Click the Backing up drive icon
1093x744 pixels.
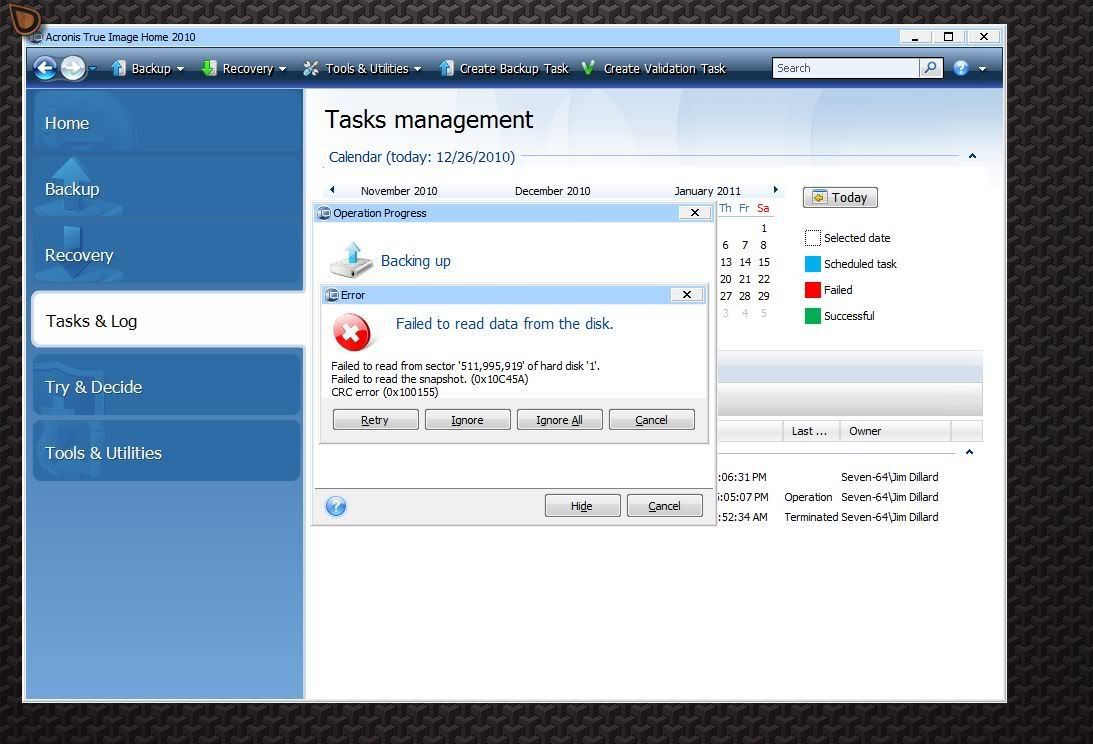pyautogui.click(x=351, y=260)
